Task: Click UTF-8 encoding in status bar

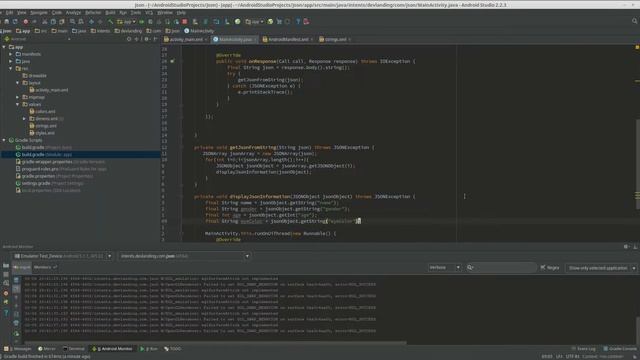Action: [573, 357]
